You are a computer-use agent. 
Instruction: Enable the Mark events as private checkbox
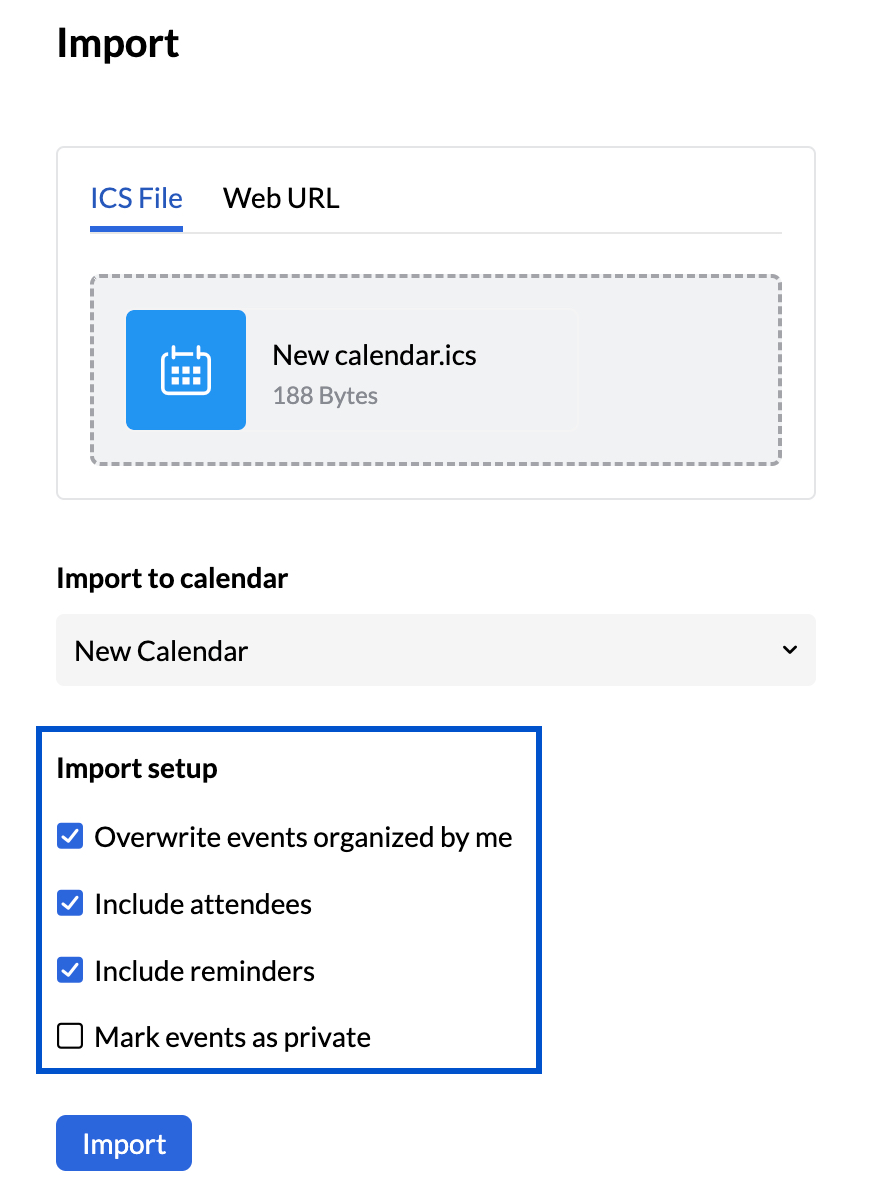[70, 1037]
